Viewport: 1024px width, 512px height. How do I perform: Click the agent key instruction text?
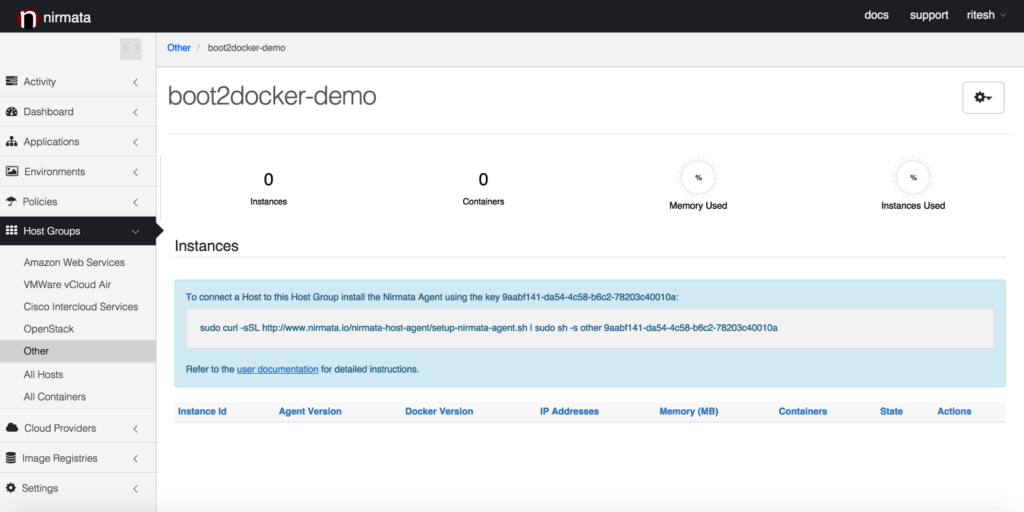(x=432, y=296)
